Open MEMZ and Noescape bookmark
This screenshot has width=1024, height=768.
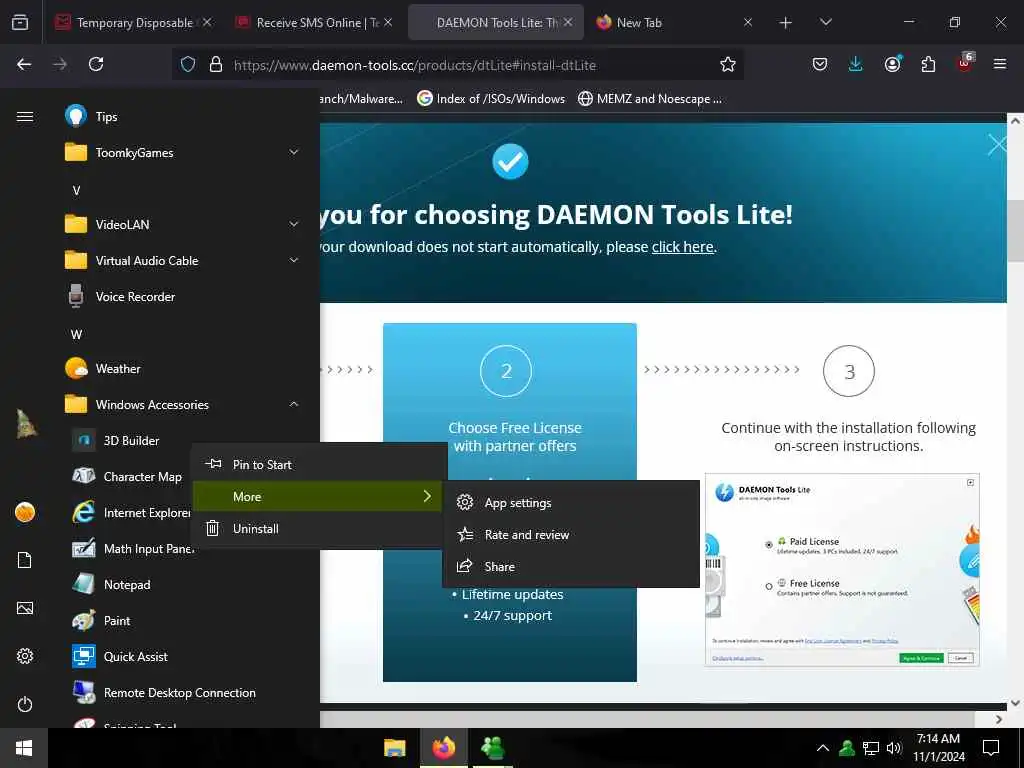650,99
